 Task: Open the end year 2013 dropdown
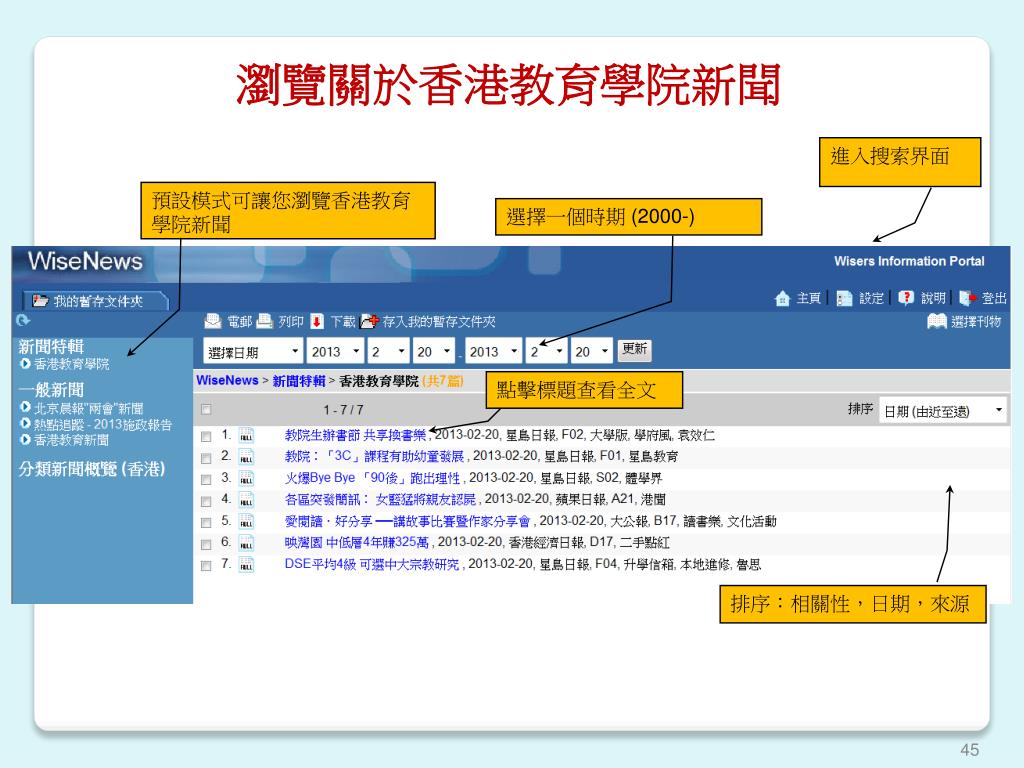[494, 351]
